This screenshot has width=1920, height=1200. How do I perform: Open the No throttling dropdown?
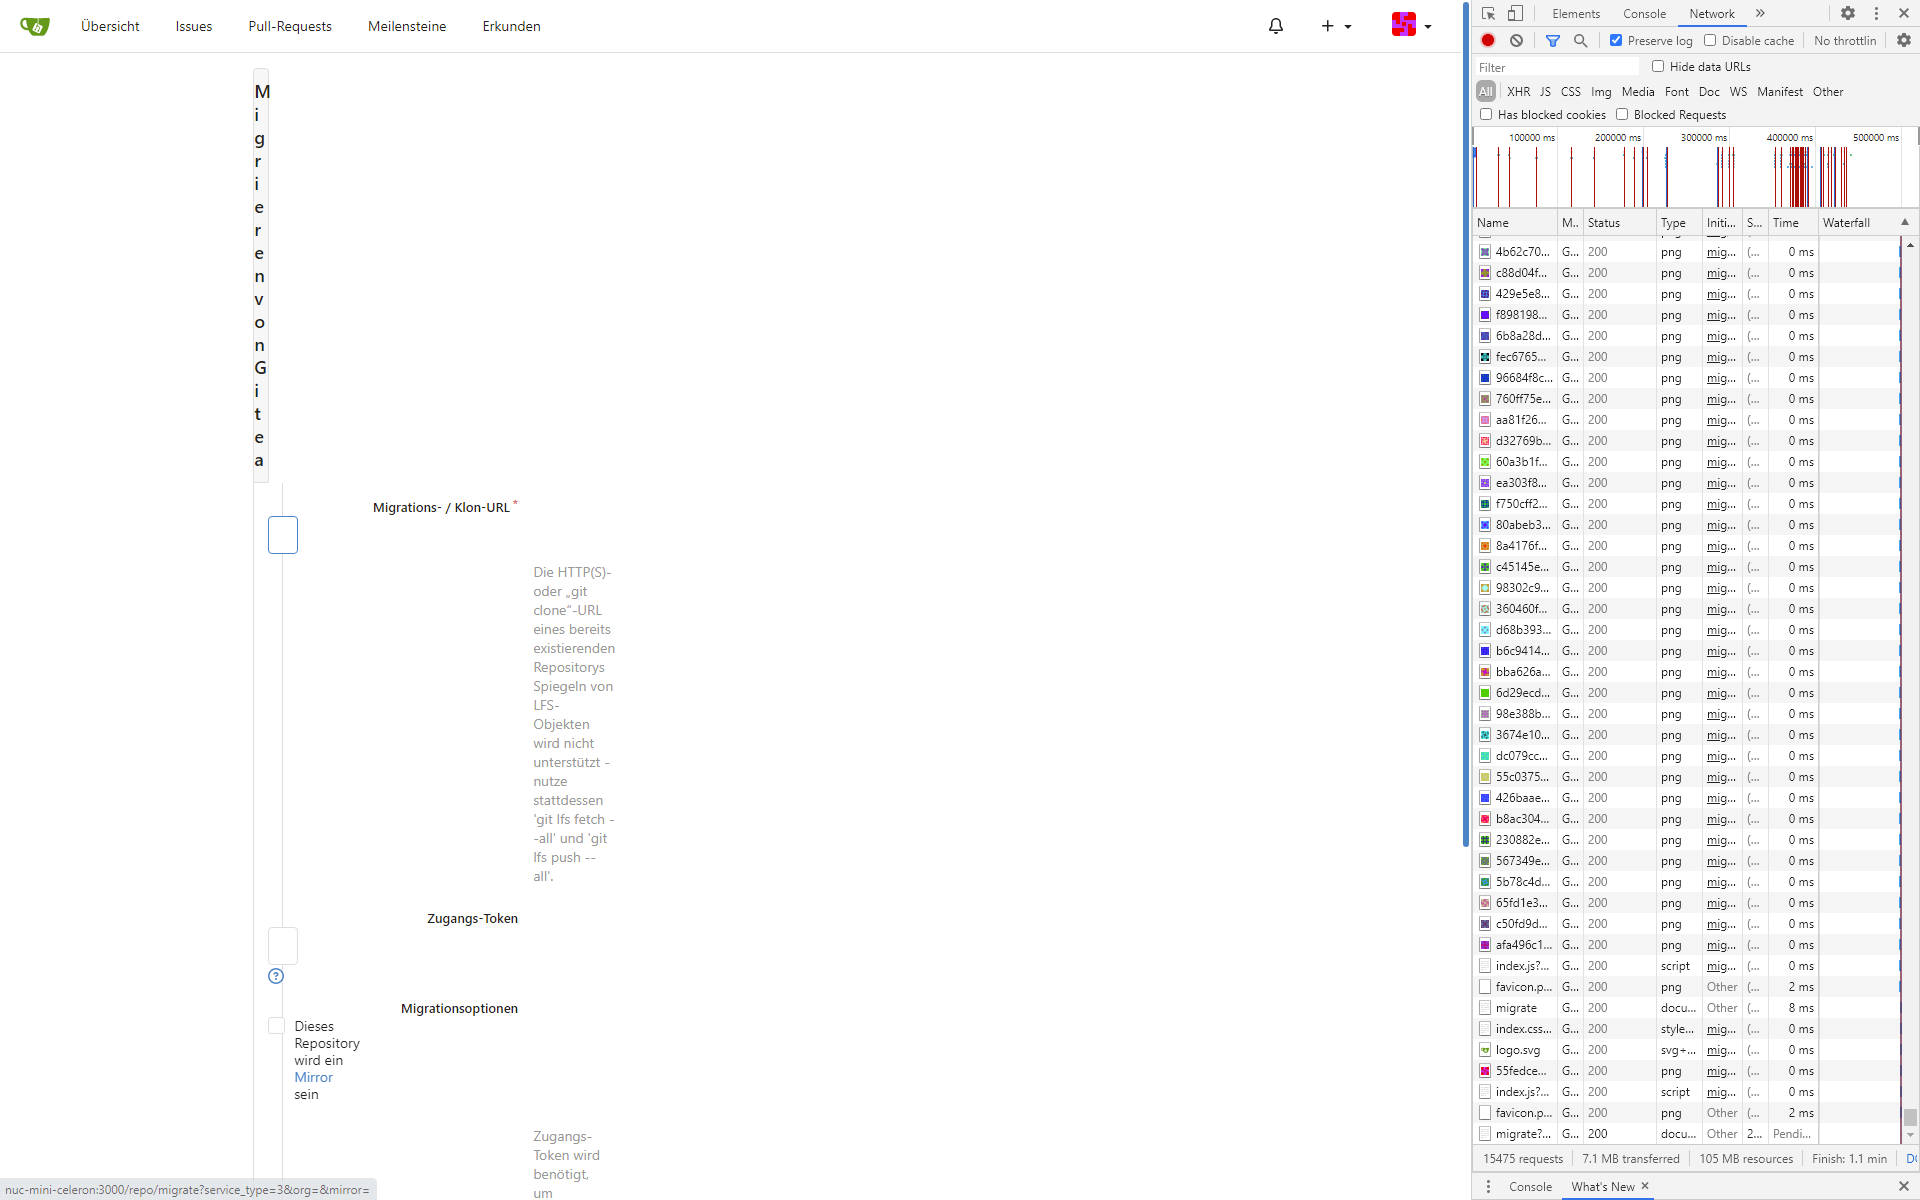click(1845, 40)
